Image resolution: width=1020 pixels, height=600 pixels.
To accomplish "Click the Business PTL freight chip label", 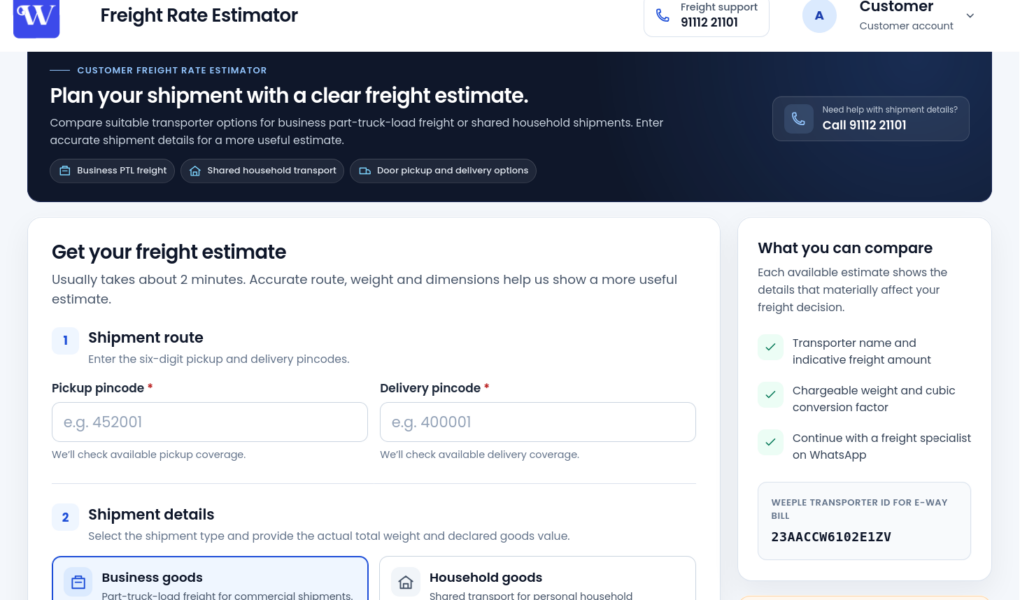I will [122, 170].
